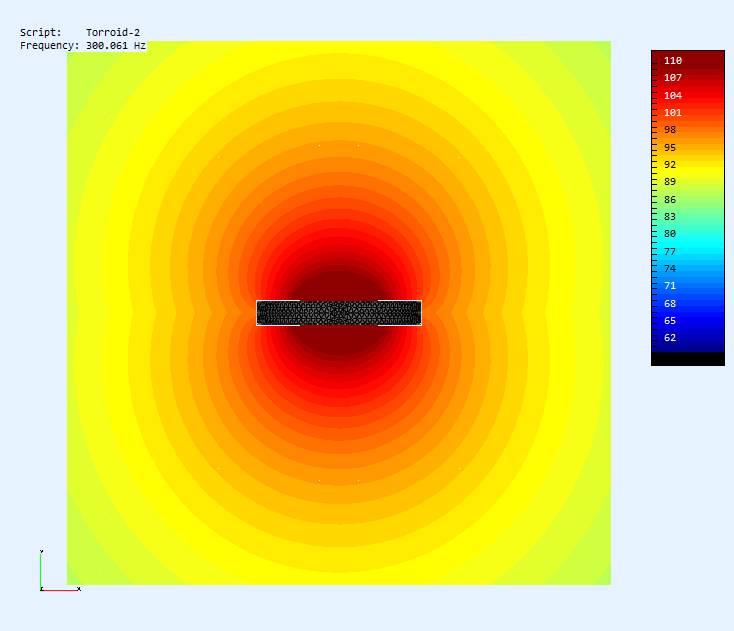Click the 62 value on the color legend
The height and width of the screenshot is (631, 734).
tap(670, 338)
